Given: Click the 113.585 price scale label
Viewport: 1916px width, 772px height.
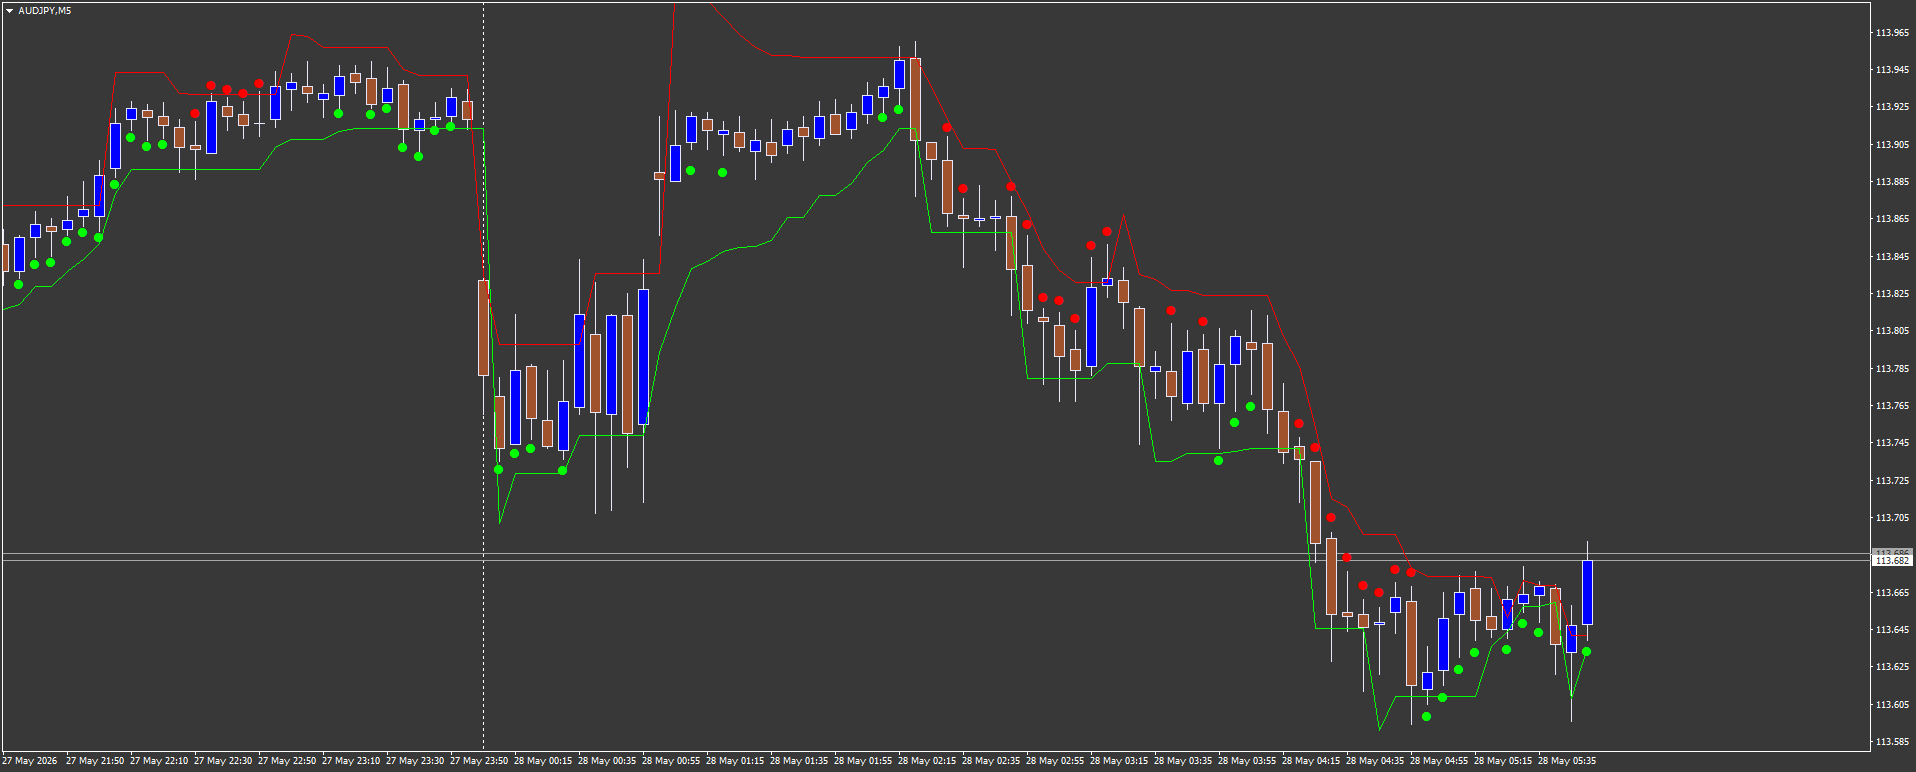Looking at the screenshot, I should tap(1892, 742).
